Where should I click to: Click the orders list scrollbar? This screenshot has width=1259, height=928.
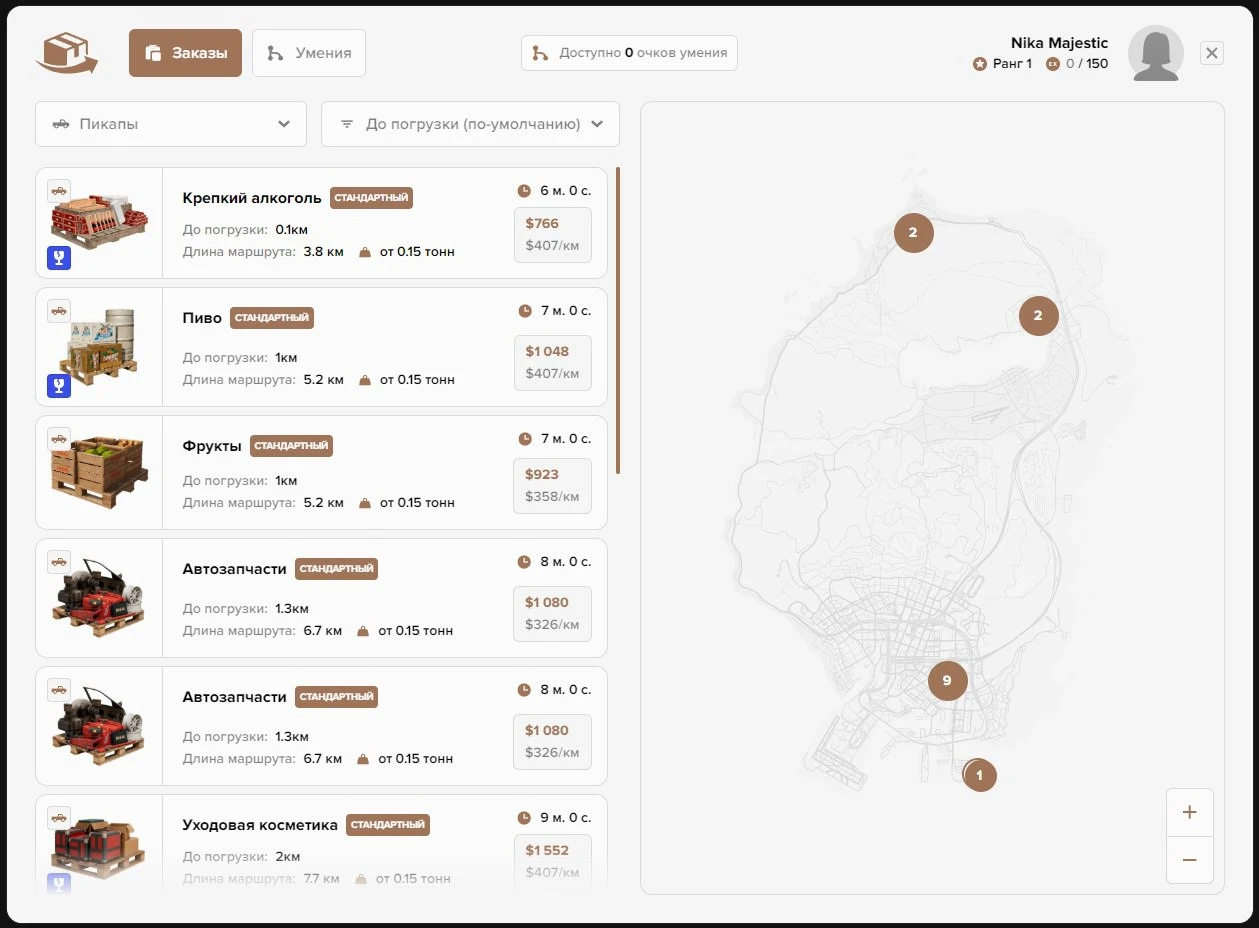pyautogui.click(x=618, y=320)
